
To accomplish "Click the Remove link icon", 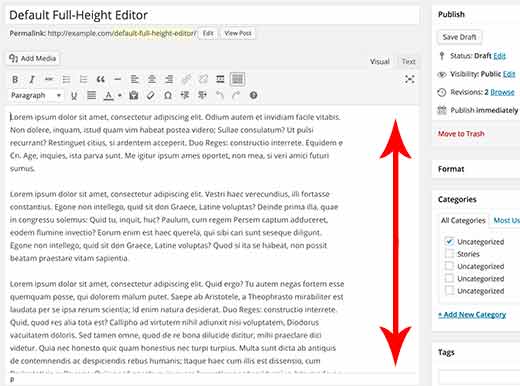I will point(203,79).
